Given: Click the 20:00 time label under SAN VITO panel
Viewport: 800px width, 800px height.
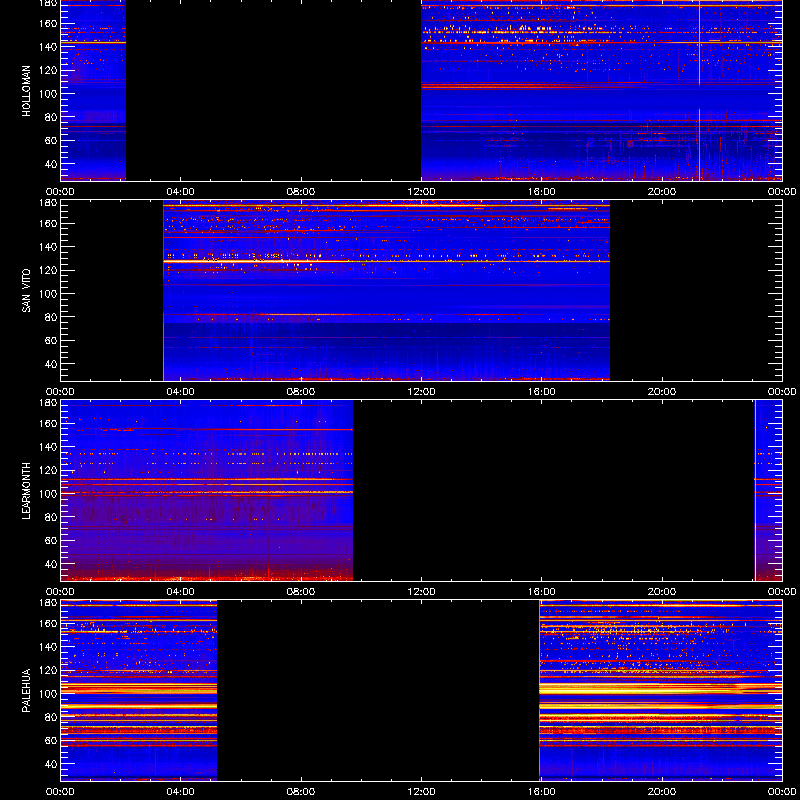Looking at the screenshot, I should point(662,392).
